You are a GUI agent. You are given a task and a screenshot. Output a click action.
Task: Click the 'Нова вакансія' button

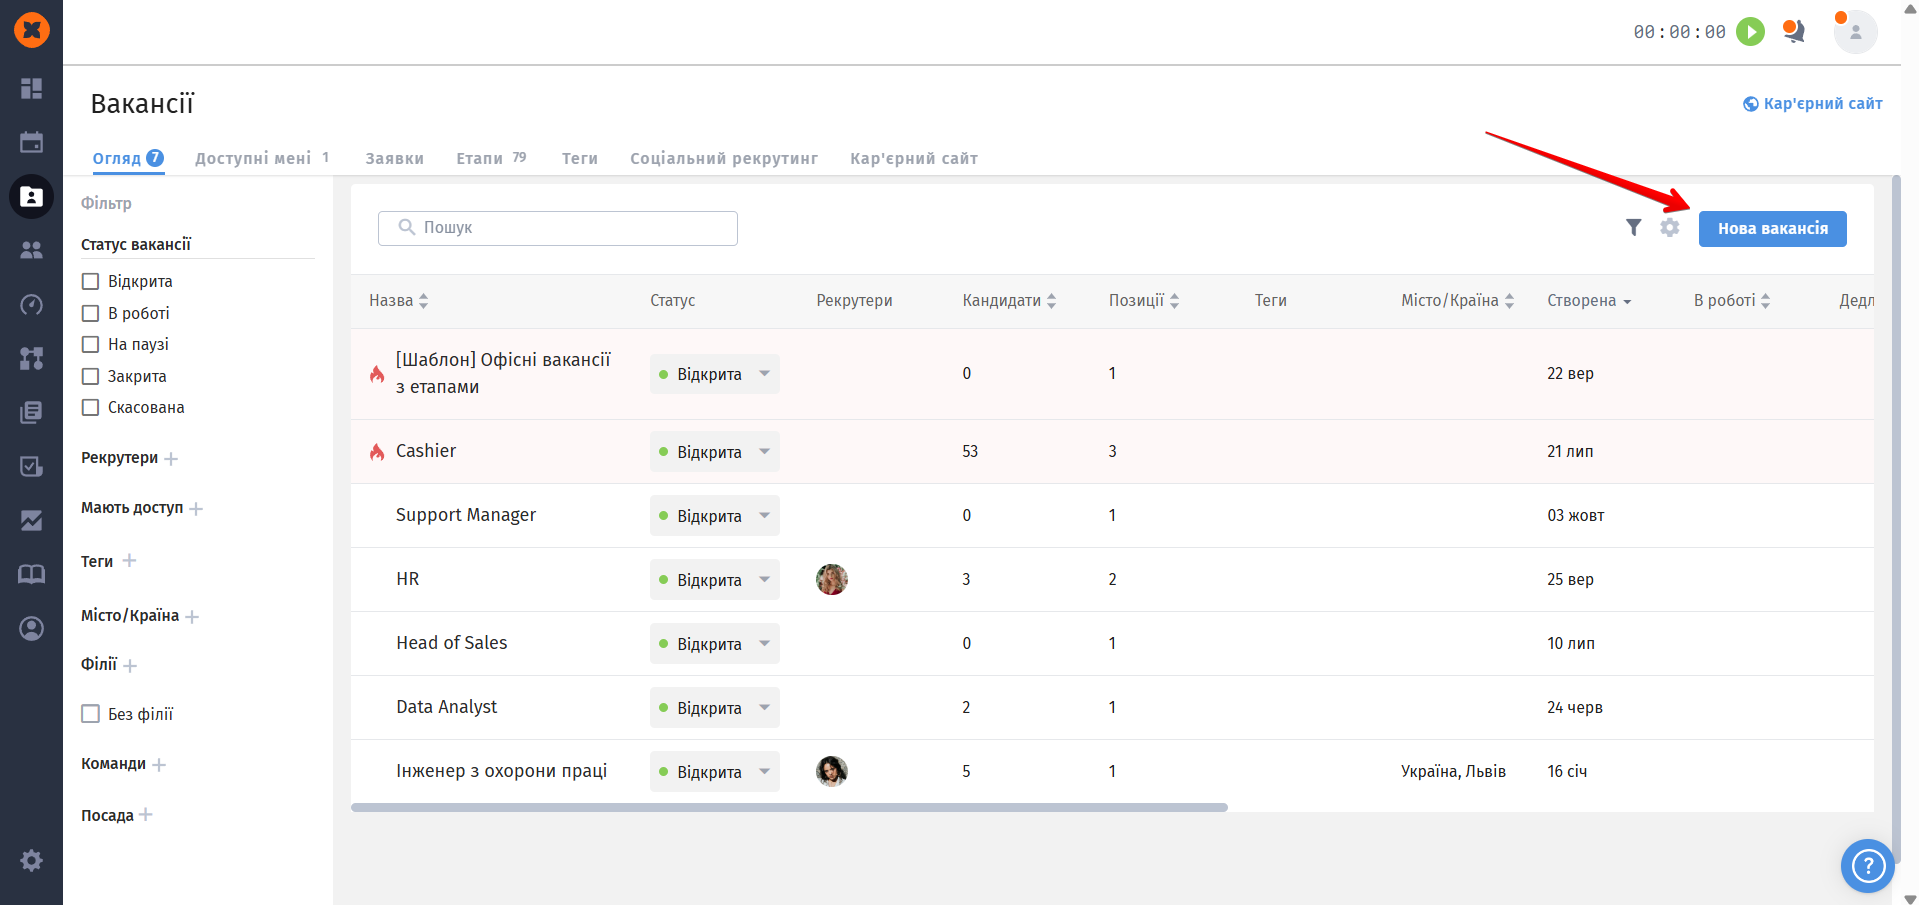pos(1772,229)
